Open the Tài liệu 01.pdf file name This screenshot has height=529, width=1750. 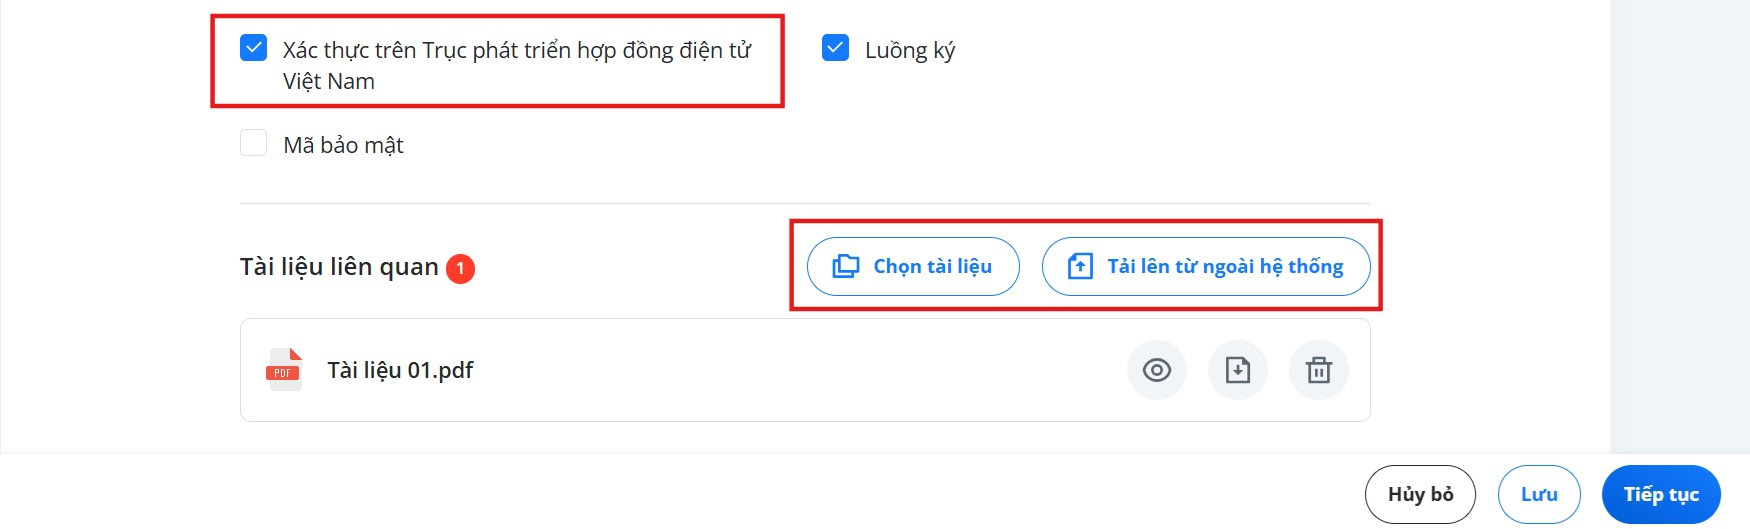pos(400,370)
